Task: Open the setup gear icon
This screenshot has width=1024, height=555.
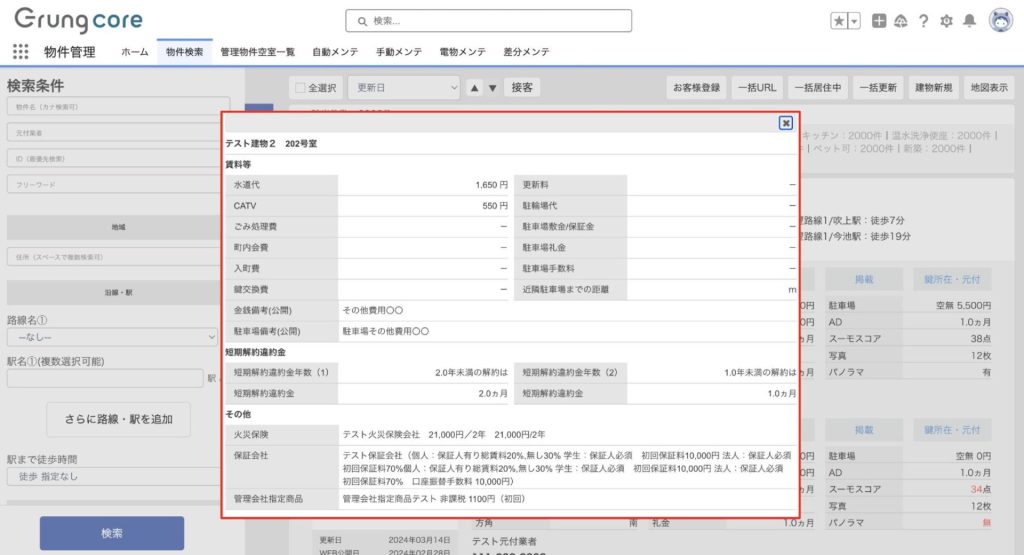Action: (946, 21)
